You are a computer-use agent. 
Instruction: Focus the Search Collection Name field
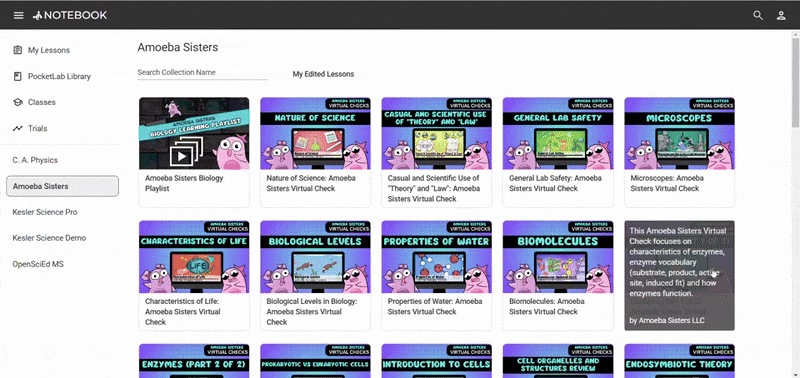click(203, 73)
